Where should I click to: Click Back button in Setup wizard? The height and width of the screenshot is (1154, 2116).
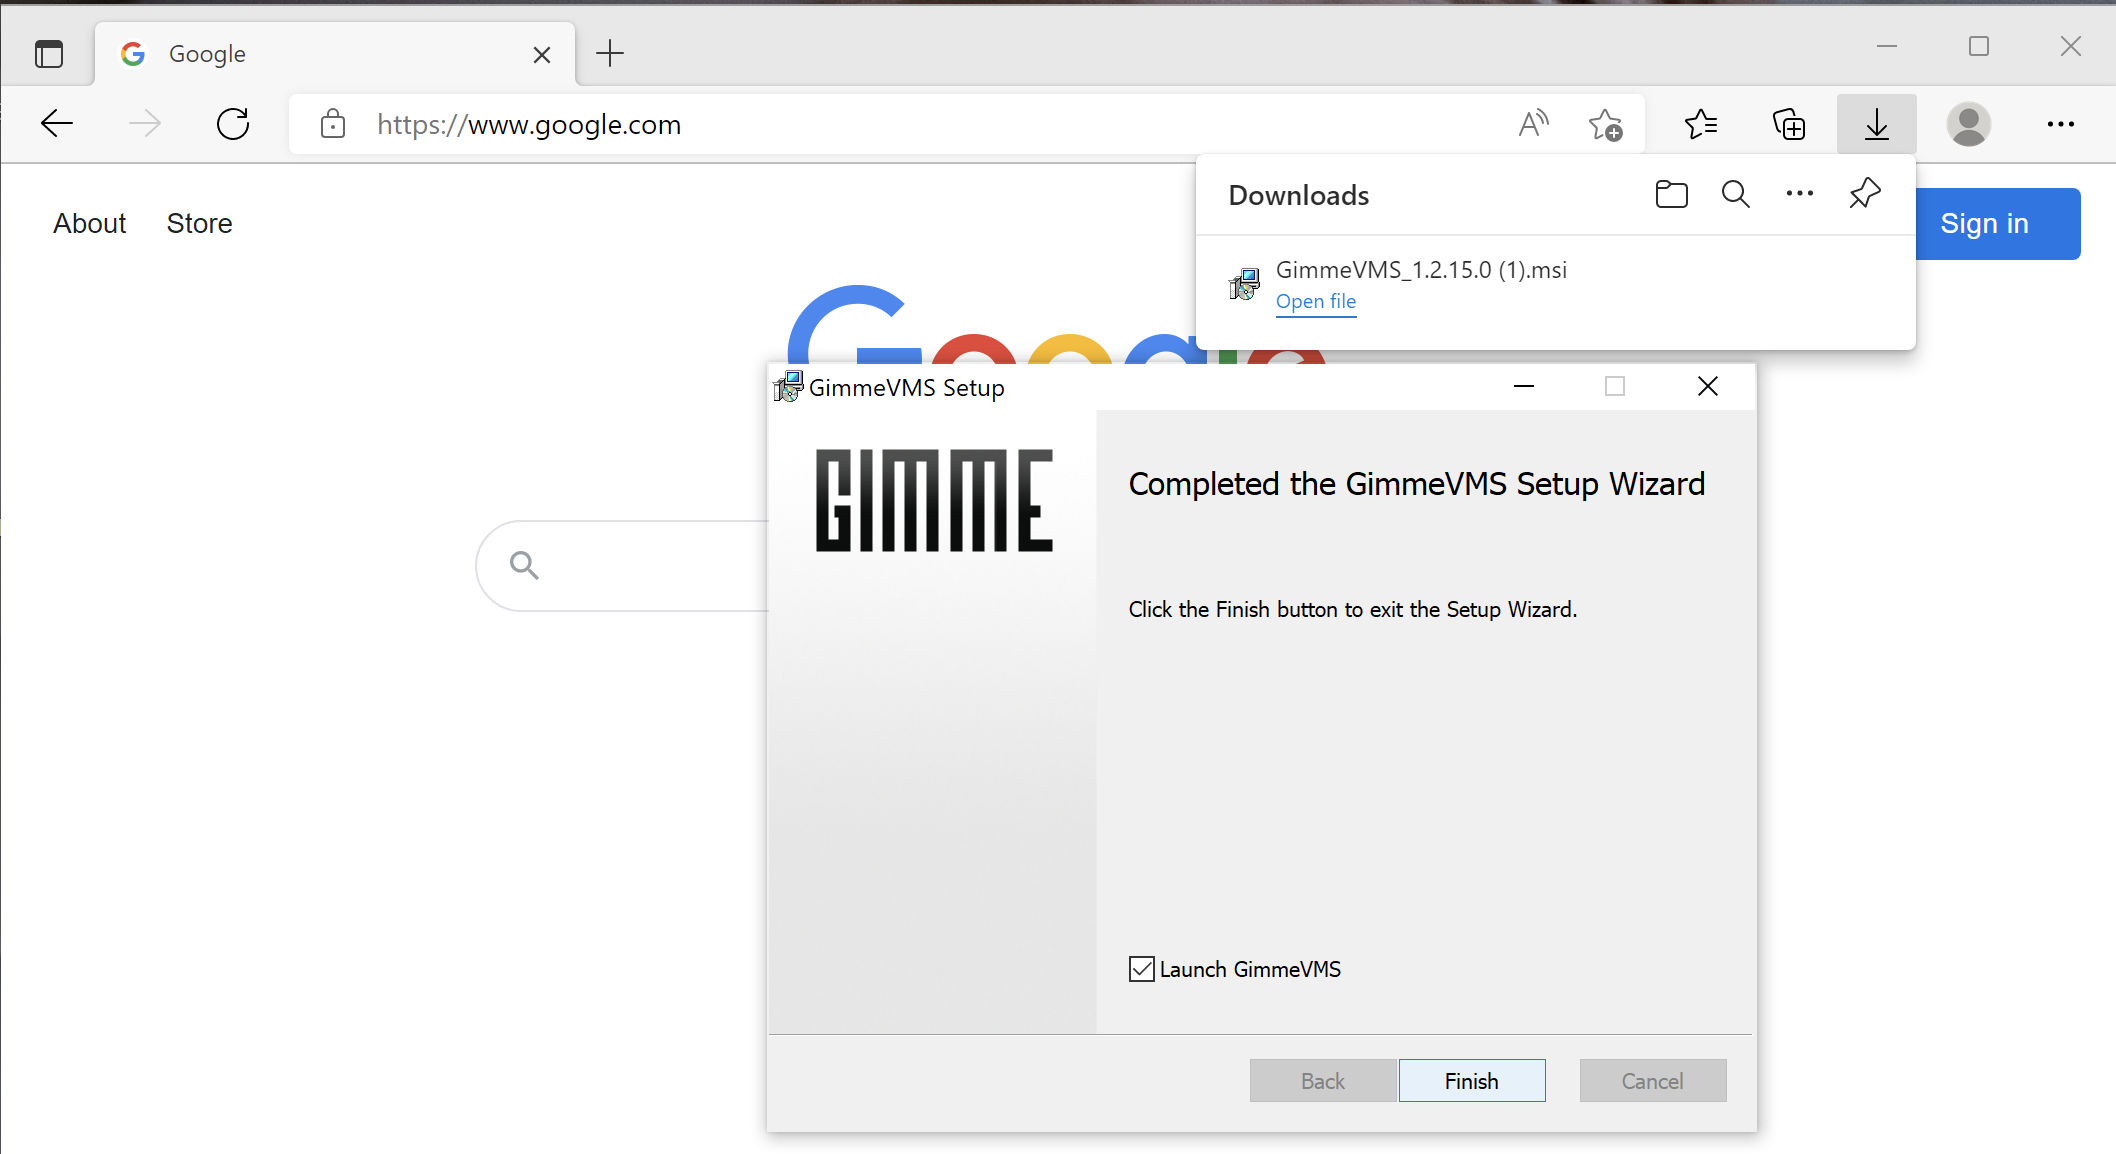[1323, 1081]
